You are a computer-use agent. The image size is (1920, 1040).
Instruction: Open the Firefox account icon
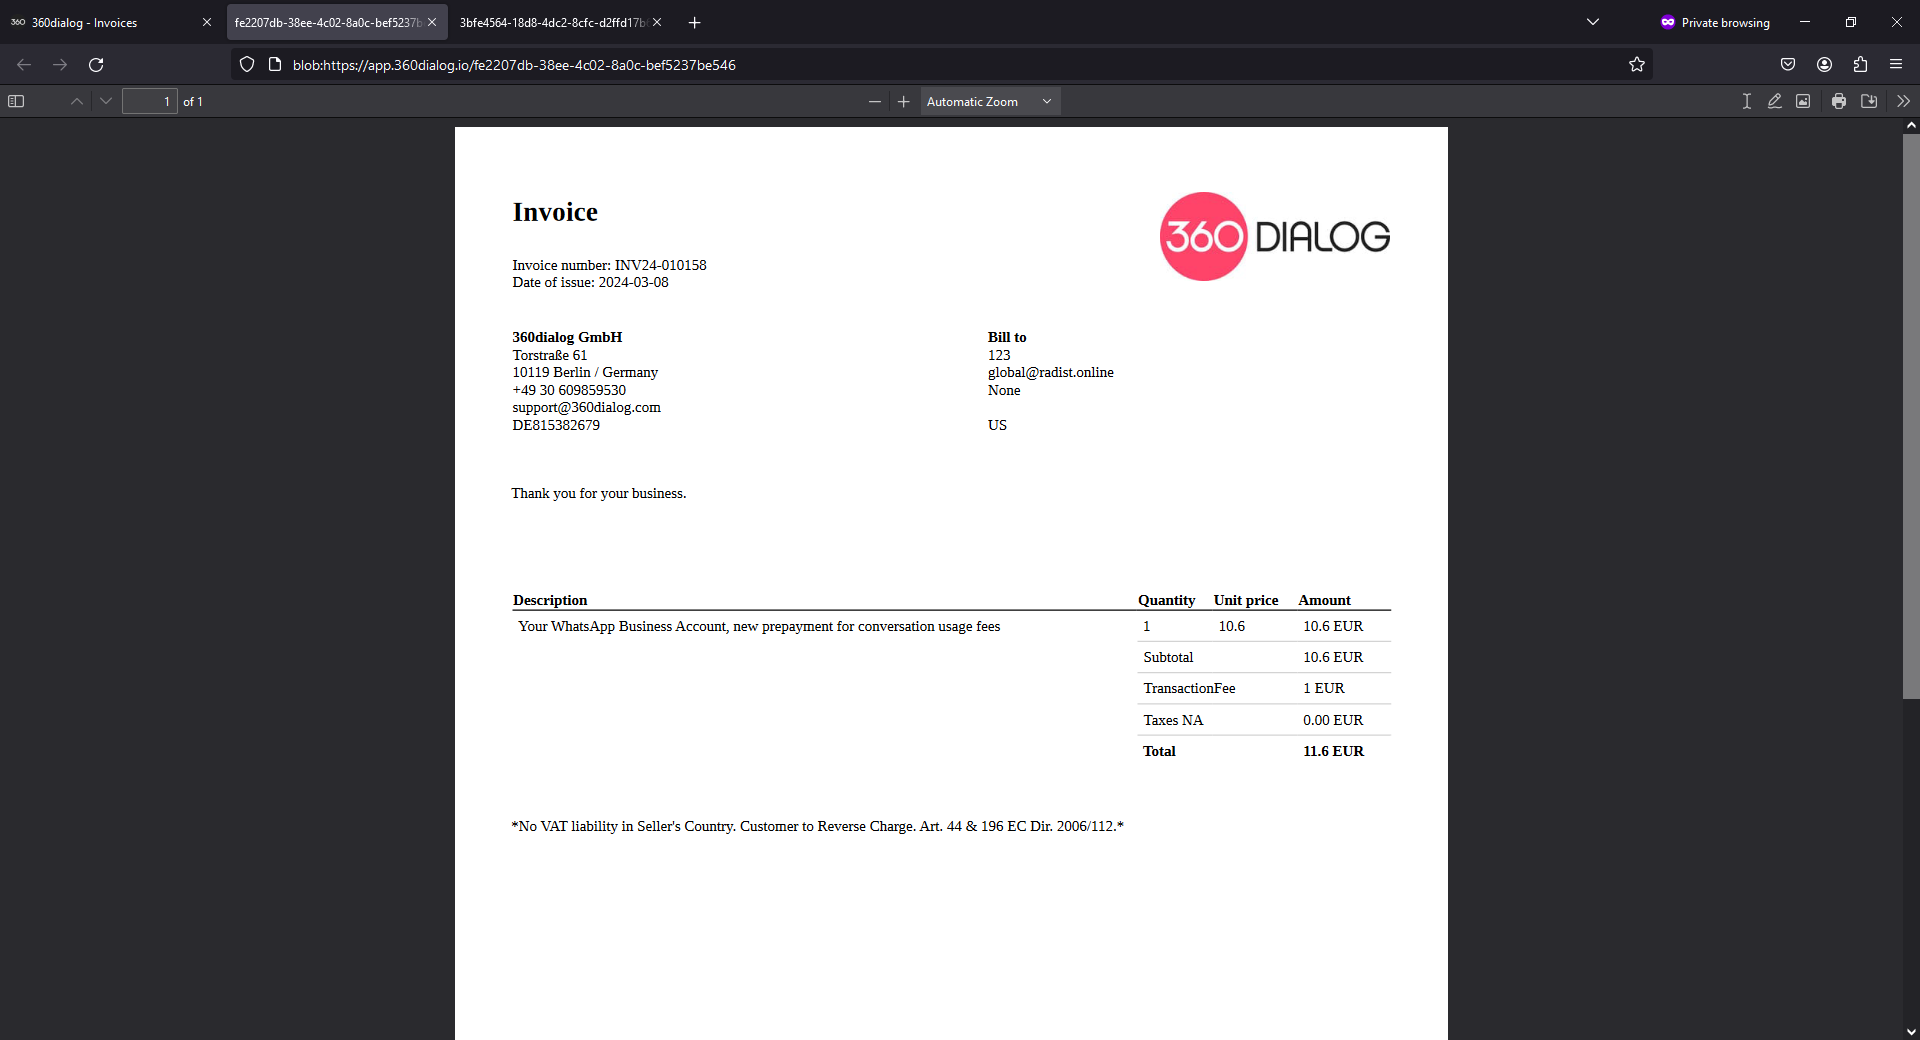[1824, 65]
